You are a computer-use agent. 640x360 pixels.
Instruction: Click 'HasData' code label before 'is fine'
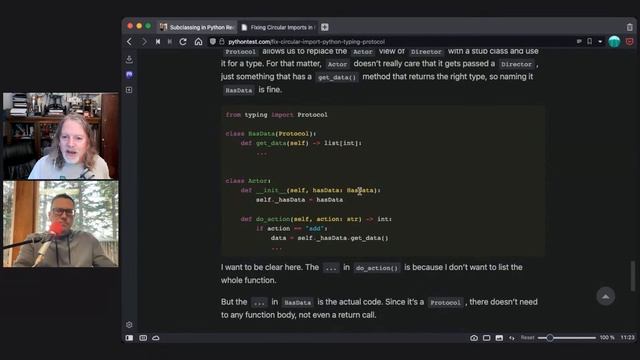pyautogui.click(x=239, y=90)
